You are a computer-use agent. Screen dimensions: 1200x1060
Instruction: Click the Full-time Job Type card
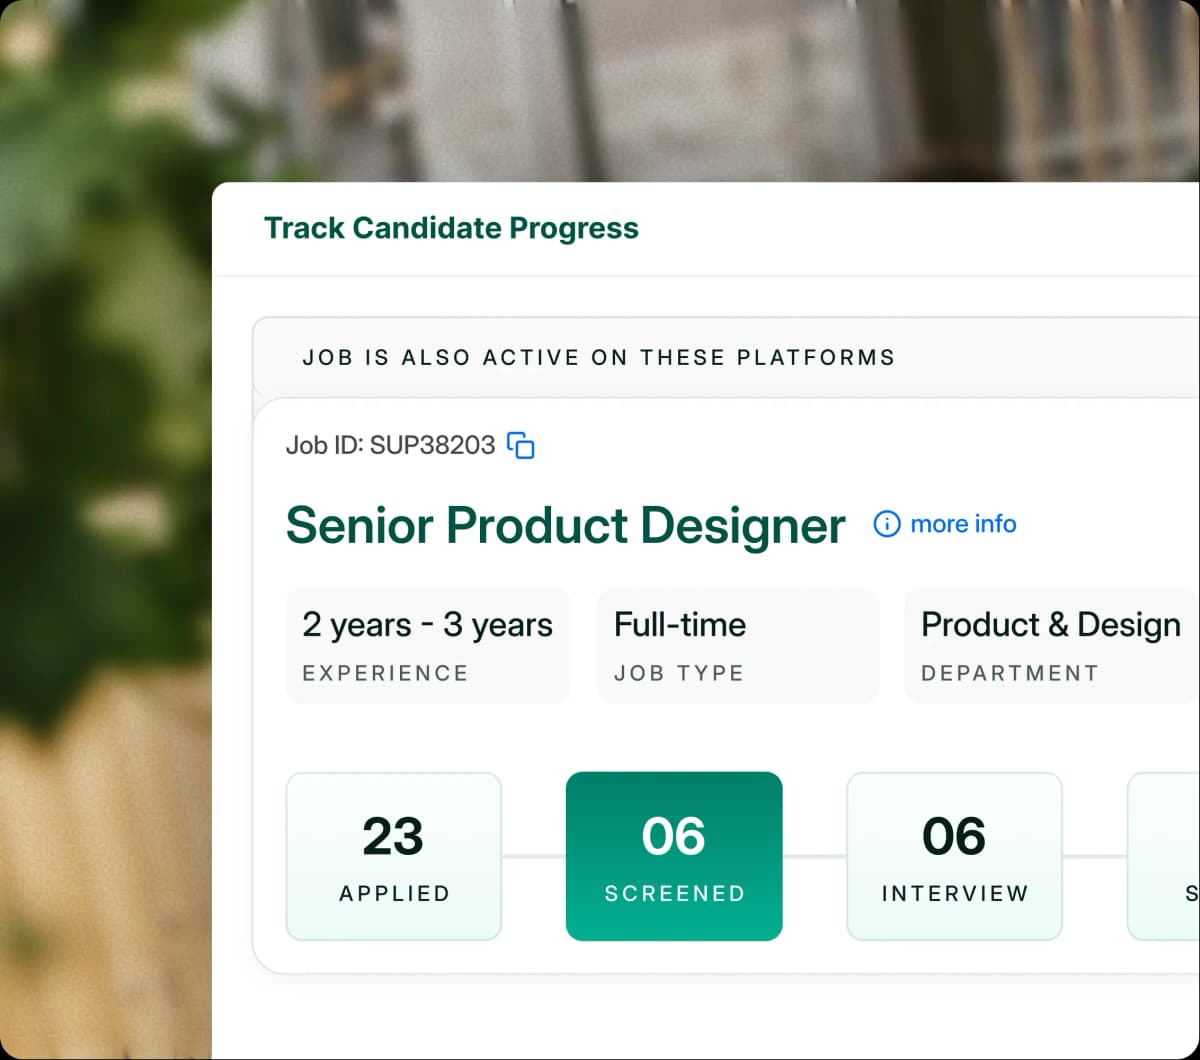737,645
